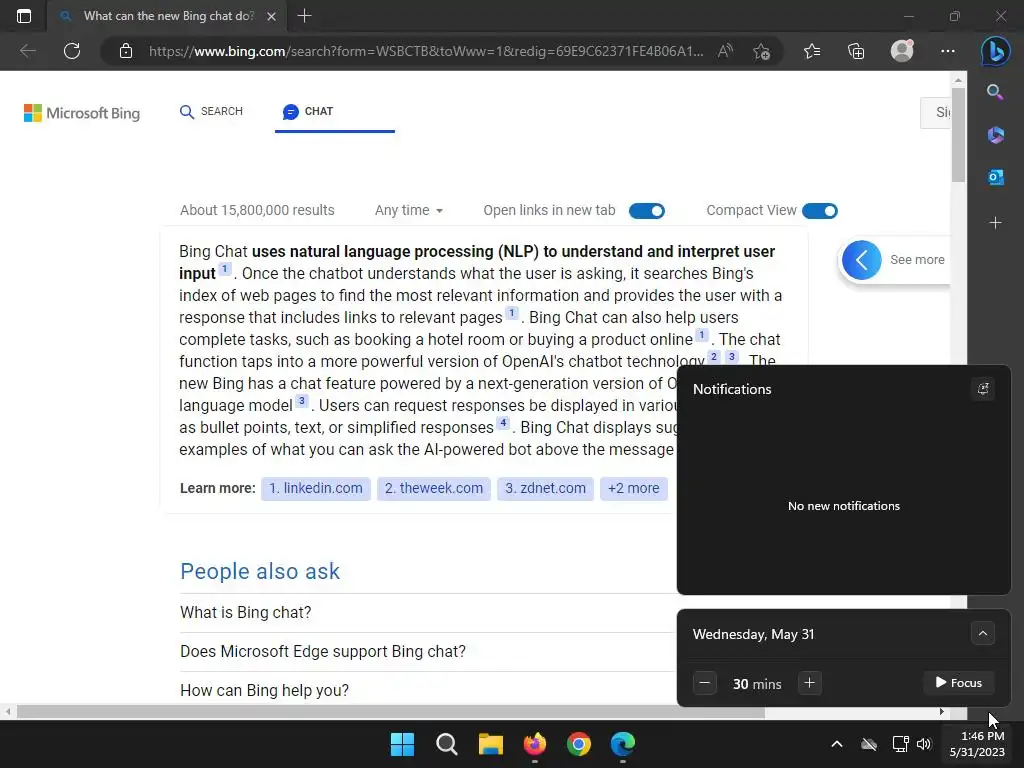Screen dimensions: 1024x768
Task: Refresh the current page
Action: (x=72, y=51)
